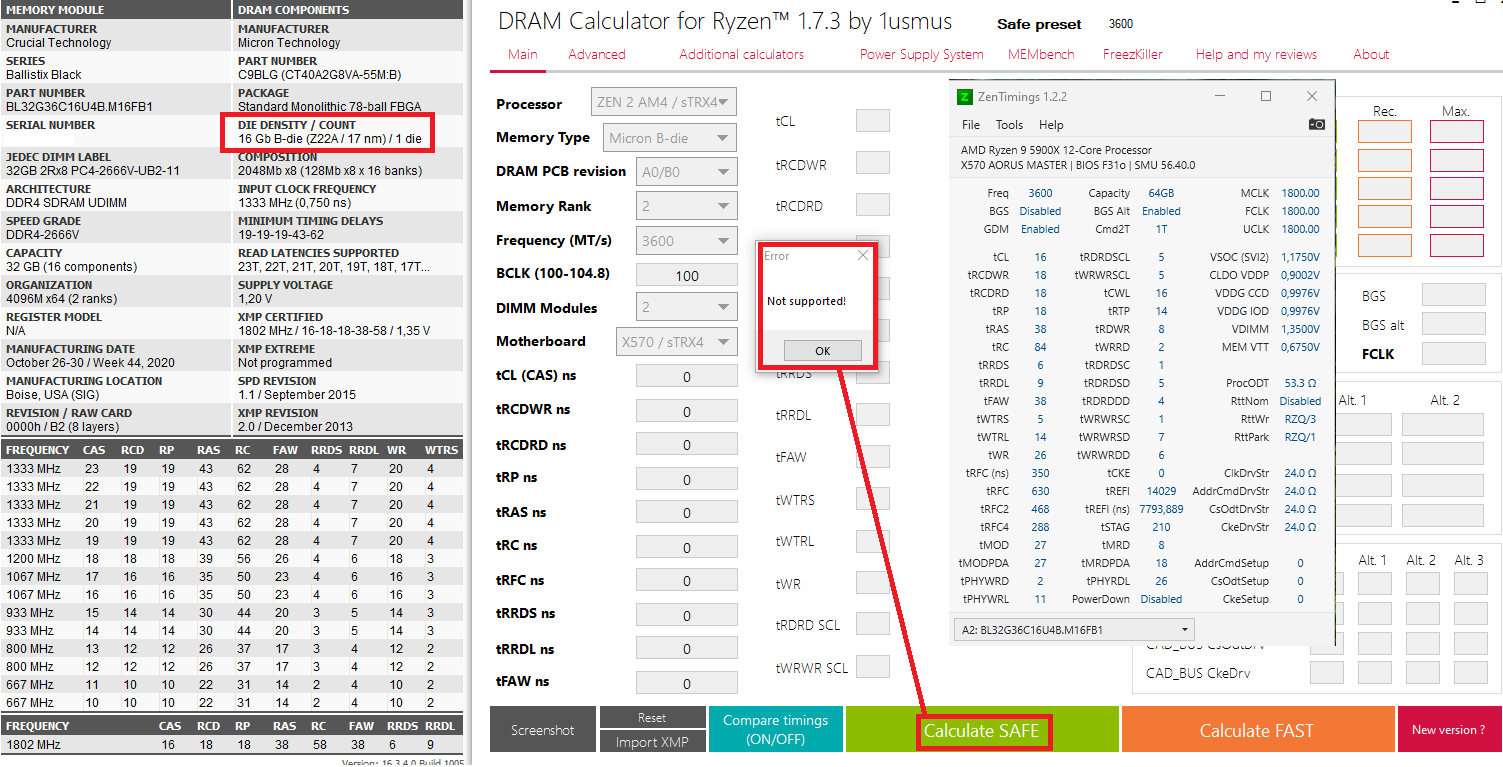The height and width of the screenshot is (767, 1503).
Task: Switch to the Main tab
Action: [x=522, y=55]
